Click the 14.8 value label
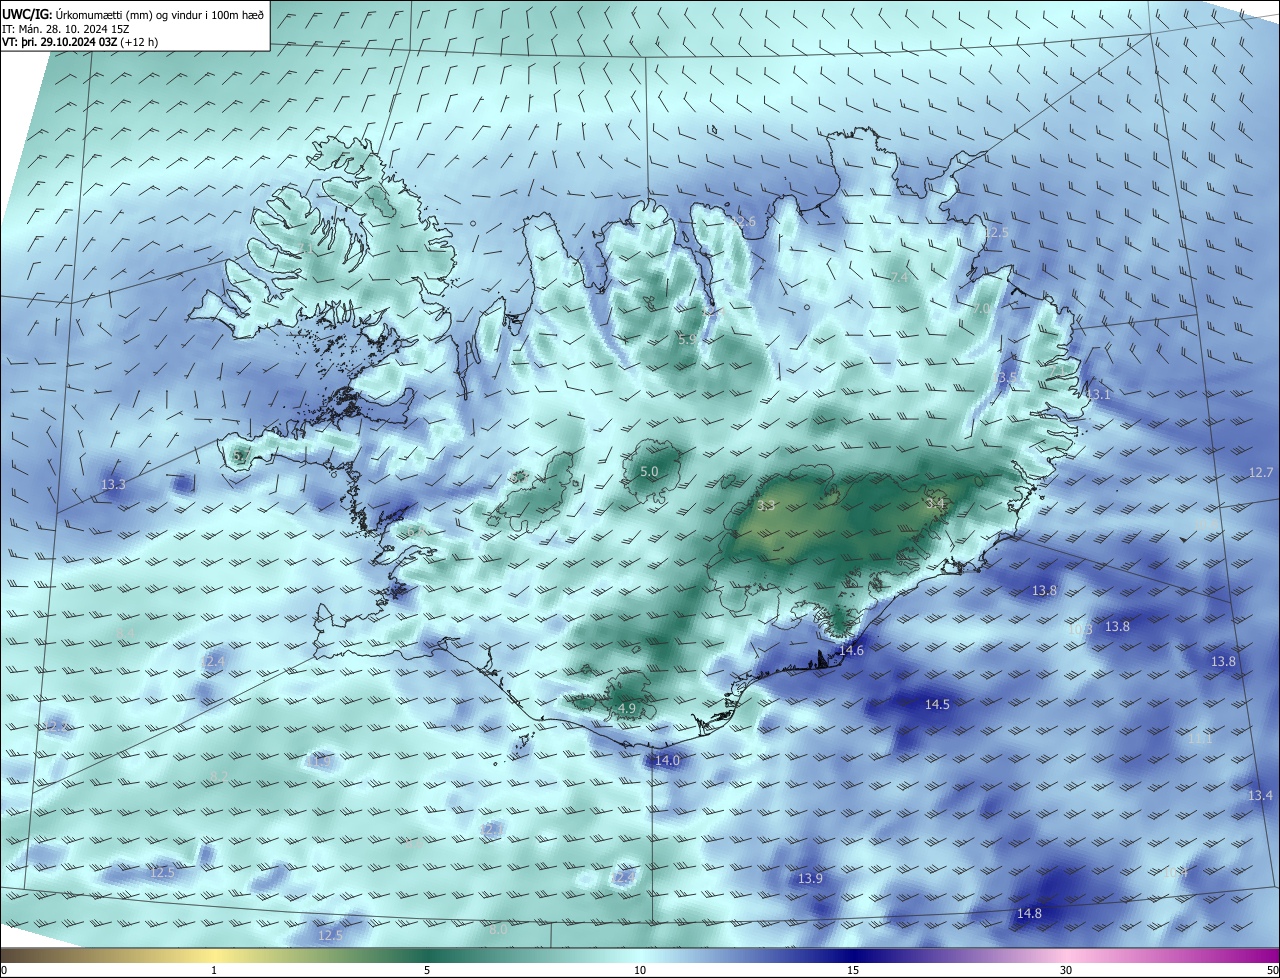The image size is (1280, 978). tap(1029, 913)
